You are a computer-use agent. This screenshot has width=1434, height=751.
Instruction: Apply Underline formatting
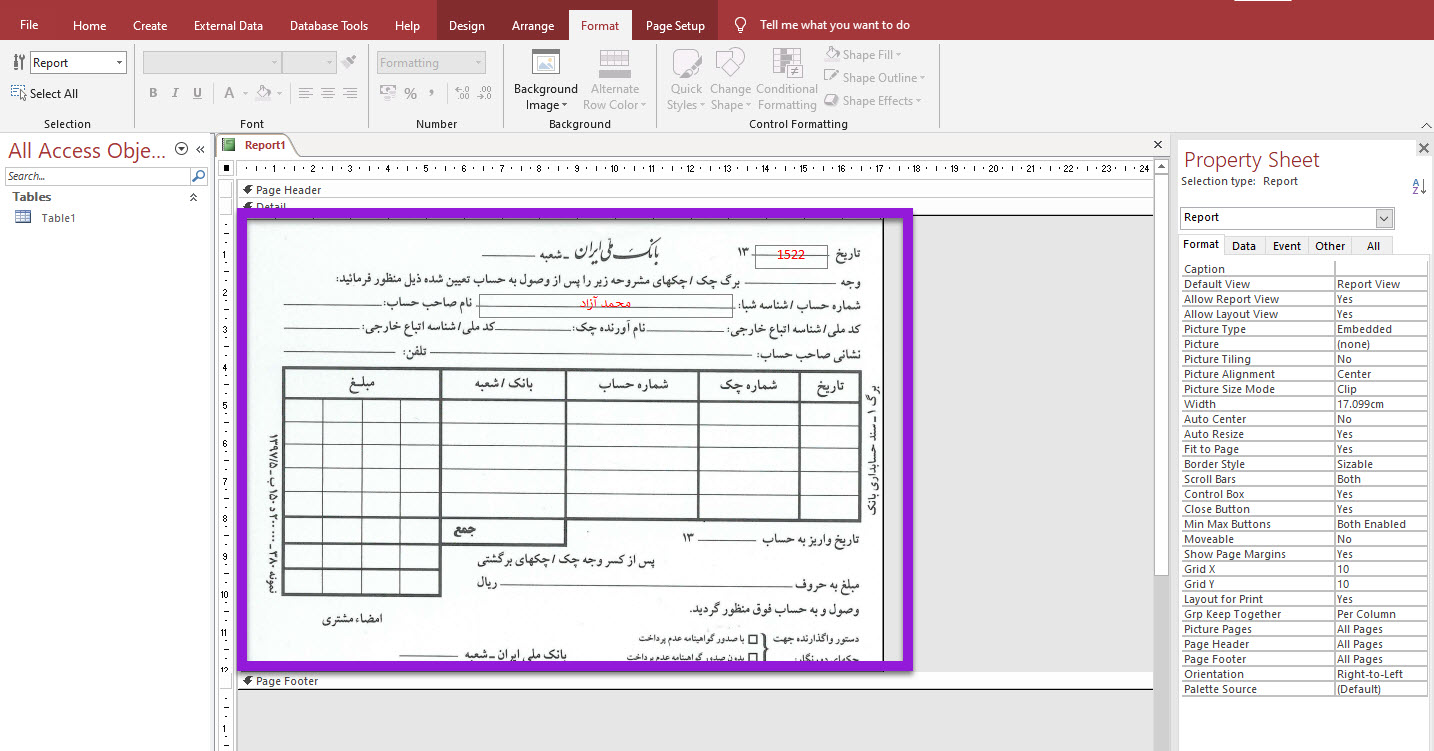[197, 93]
